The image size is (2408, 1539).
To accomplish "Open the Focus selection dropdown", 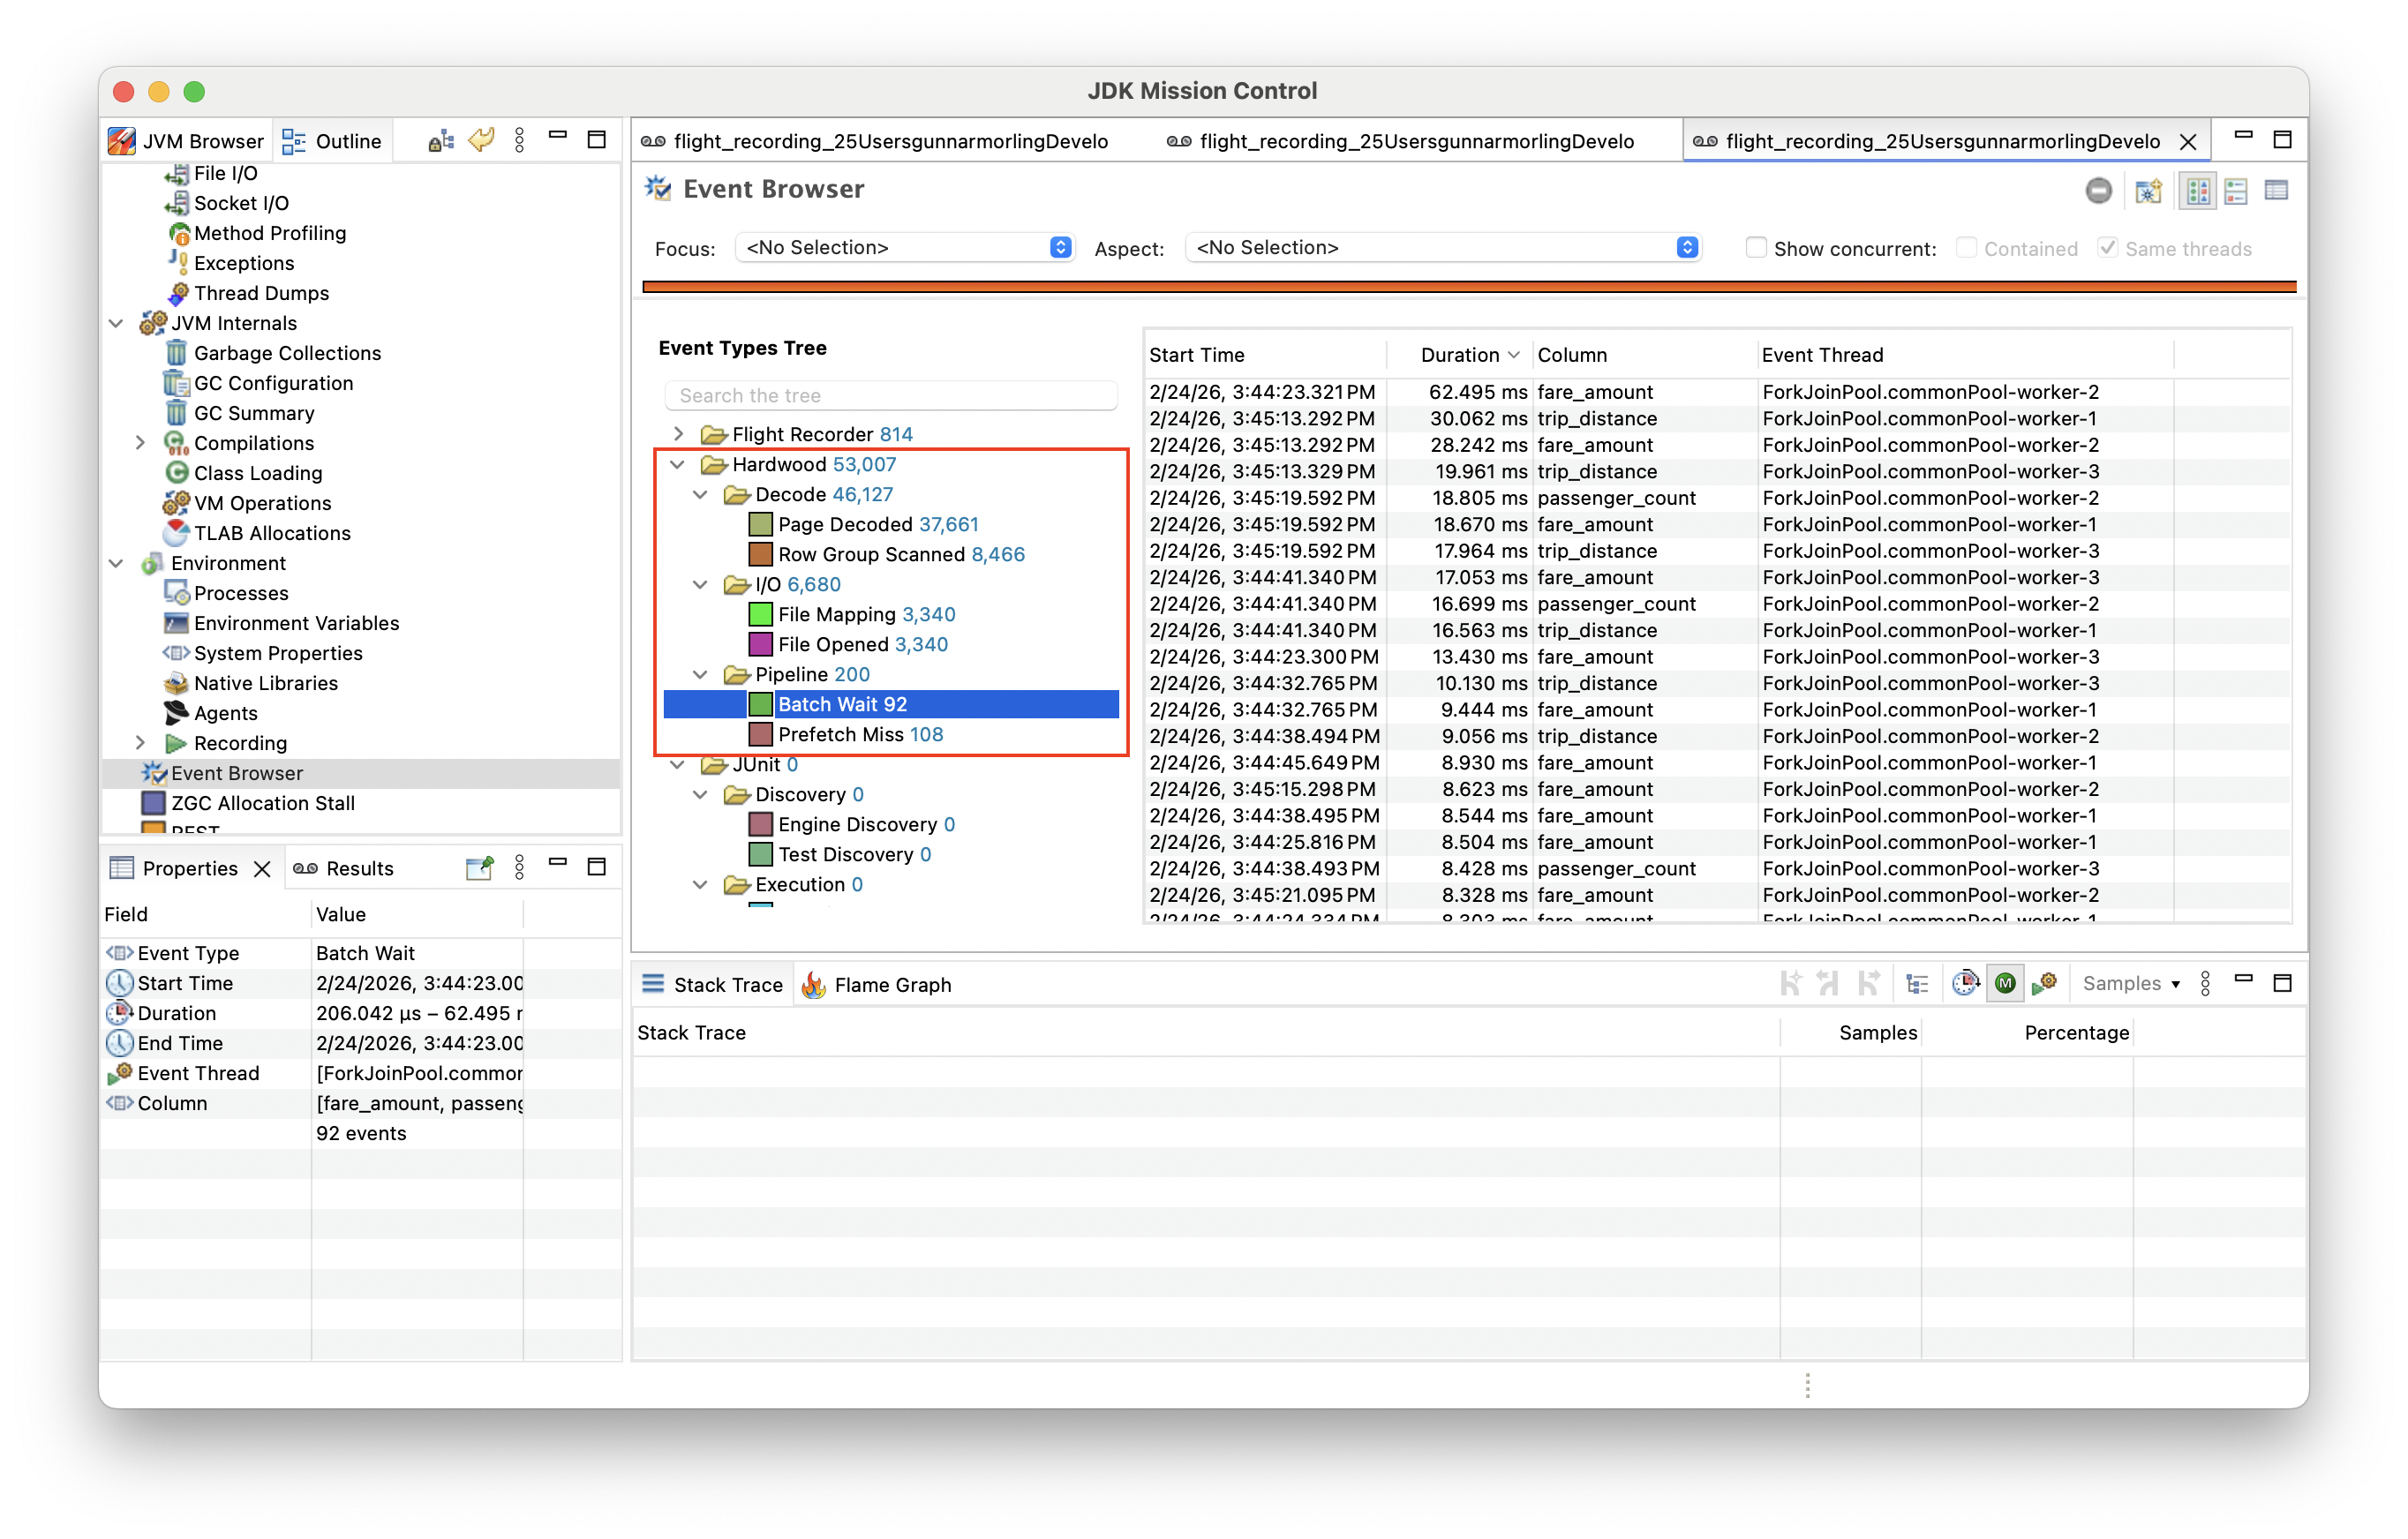I will 1060,247.
